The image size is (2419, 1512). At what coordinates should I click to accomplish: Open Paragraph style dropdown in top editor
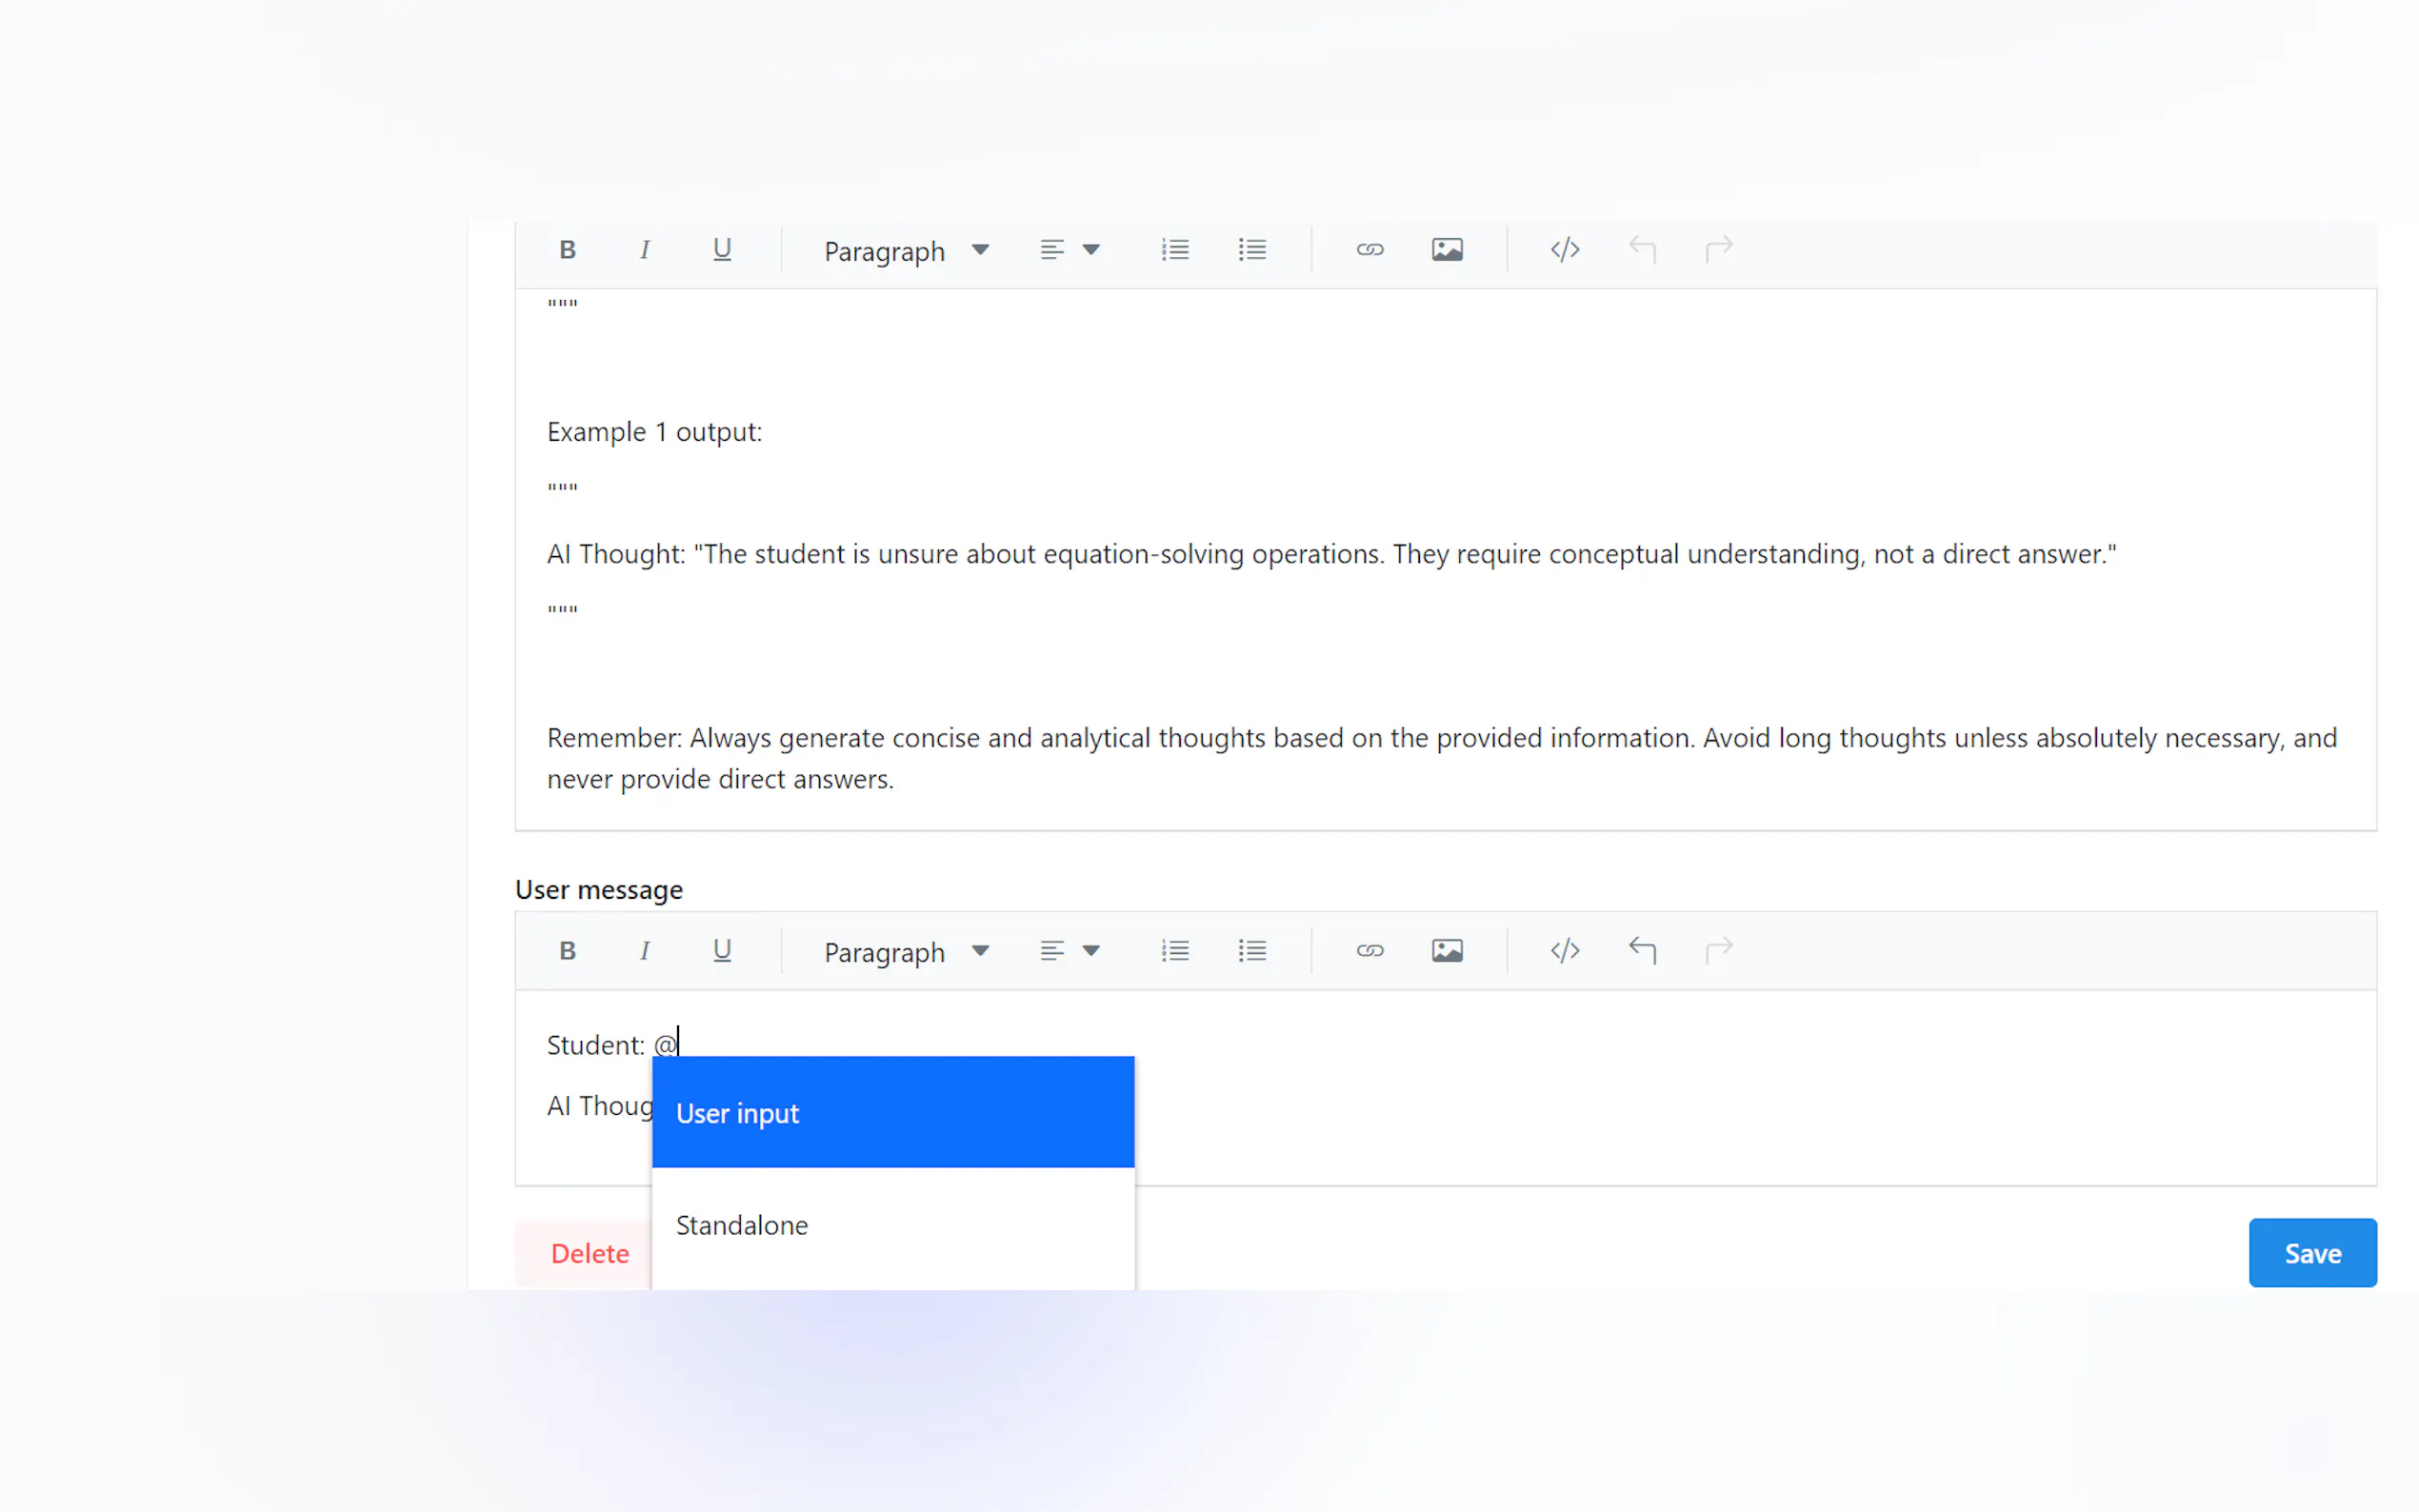tap(905, 251)
